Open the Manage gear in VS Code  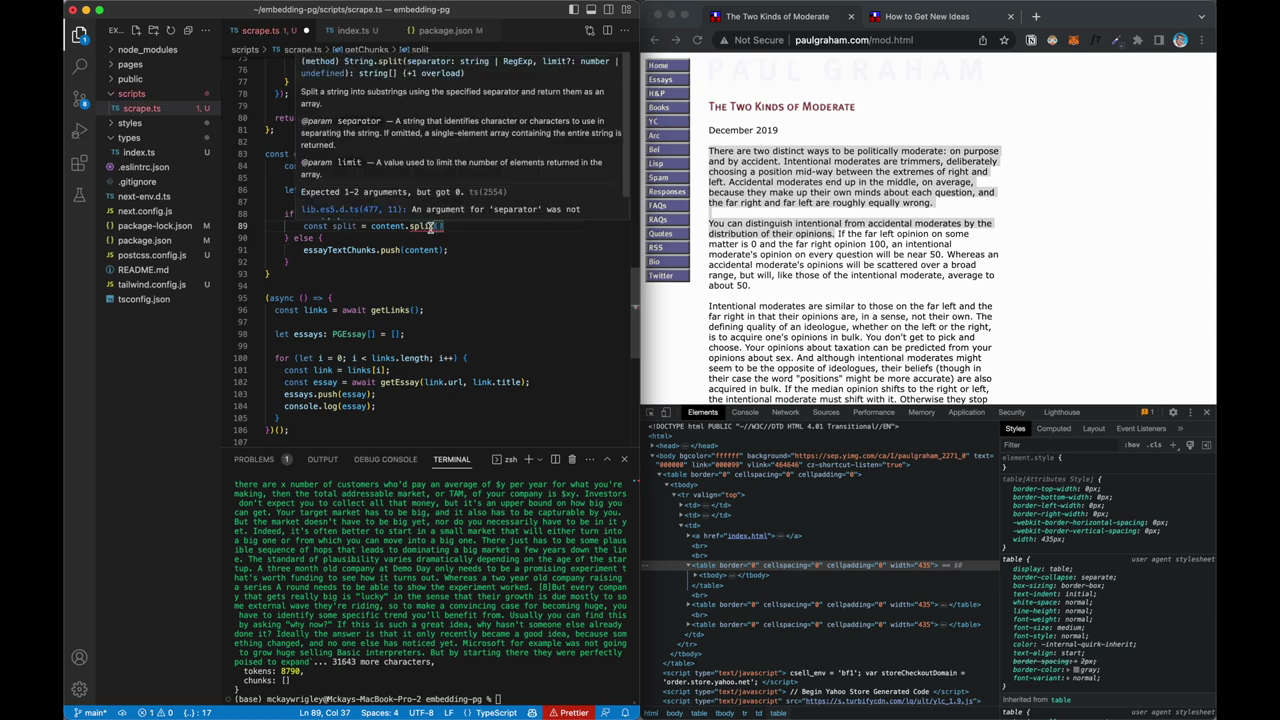[79, 689]
